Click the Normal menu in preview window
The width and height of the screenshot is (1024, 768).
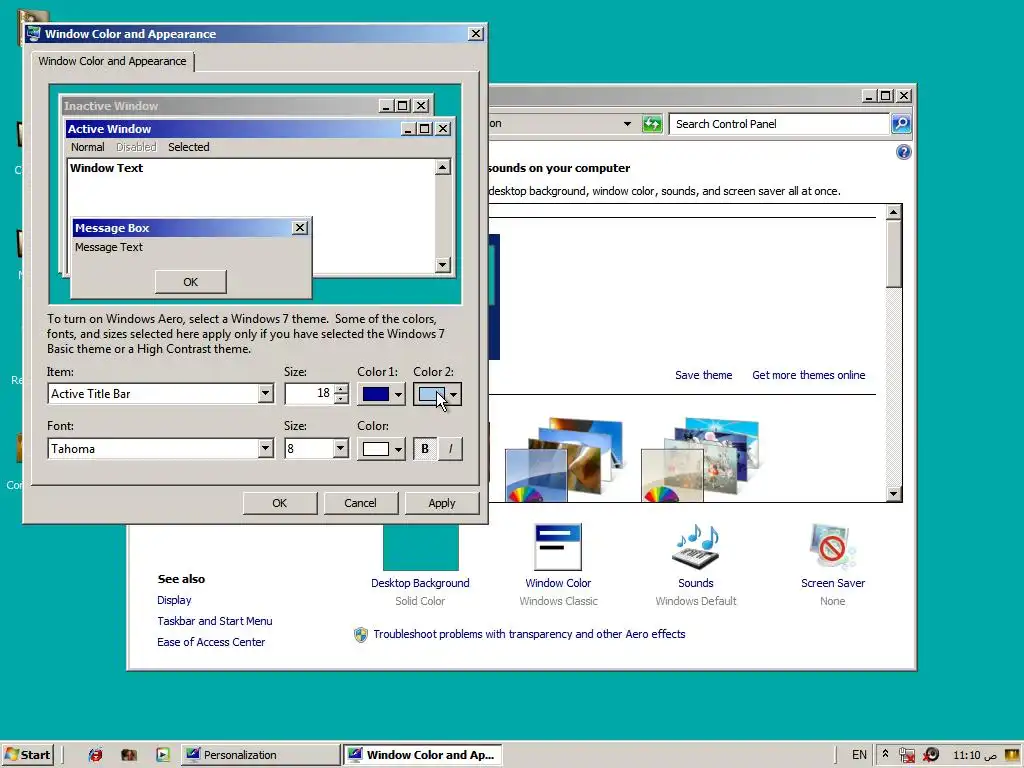point(88,147)
